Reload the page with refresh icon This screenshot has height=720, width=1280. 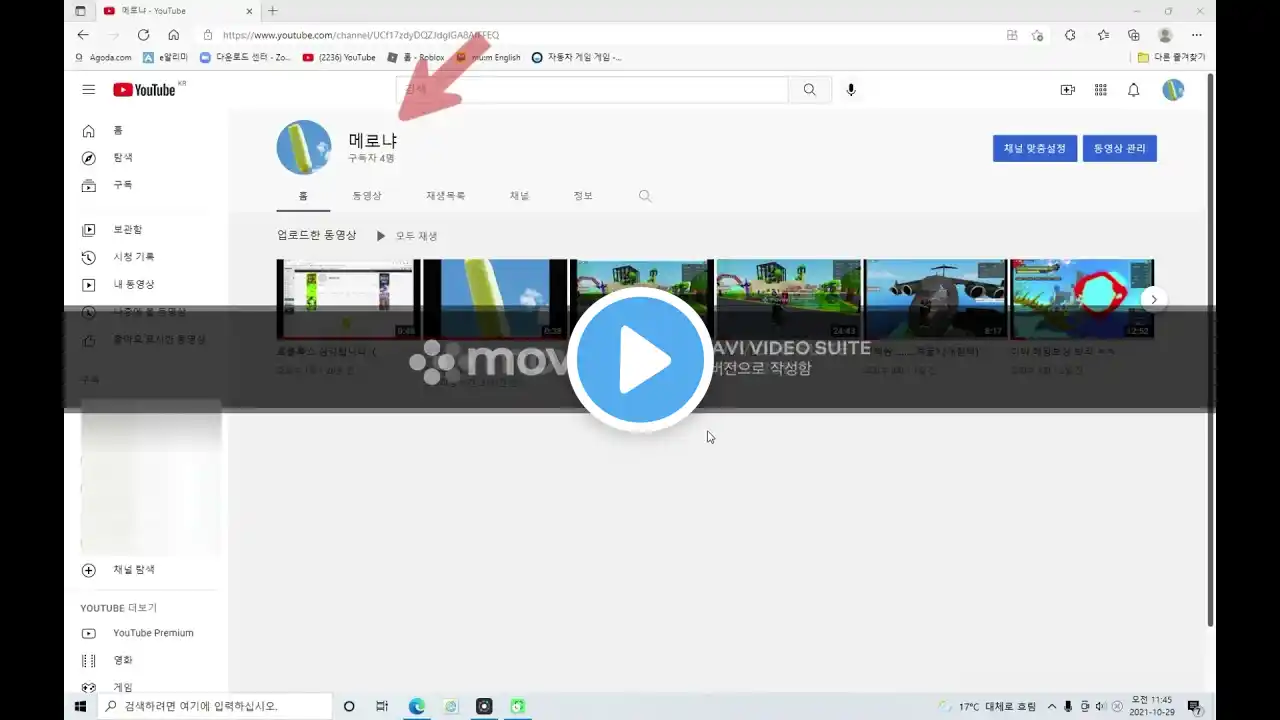pos(143,35)
